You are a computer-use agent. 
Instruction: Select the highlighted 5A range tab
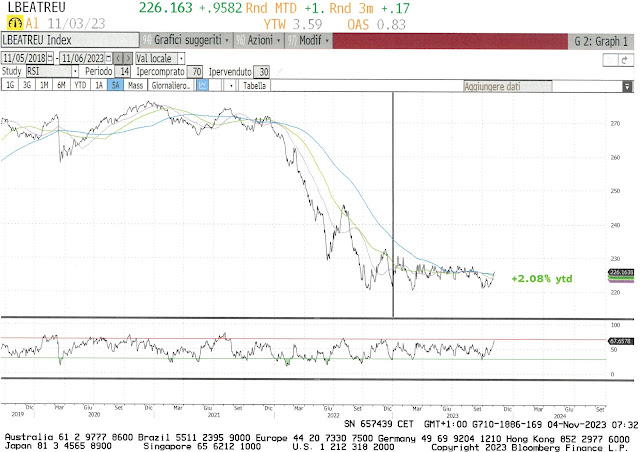point(116,85)
